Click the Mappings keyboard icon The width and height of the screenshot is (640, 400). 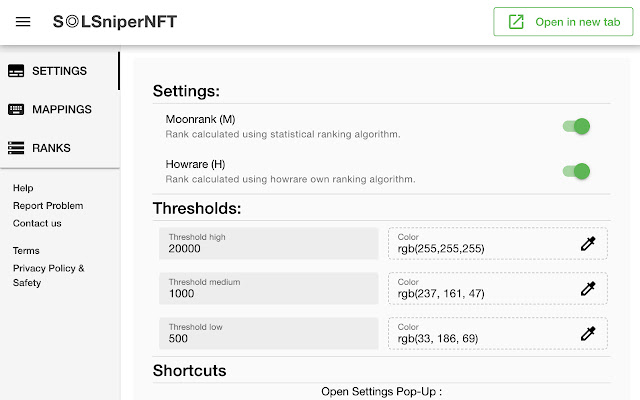coord(16,109)
